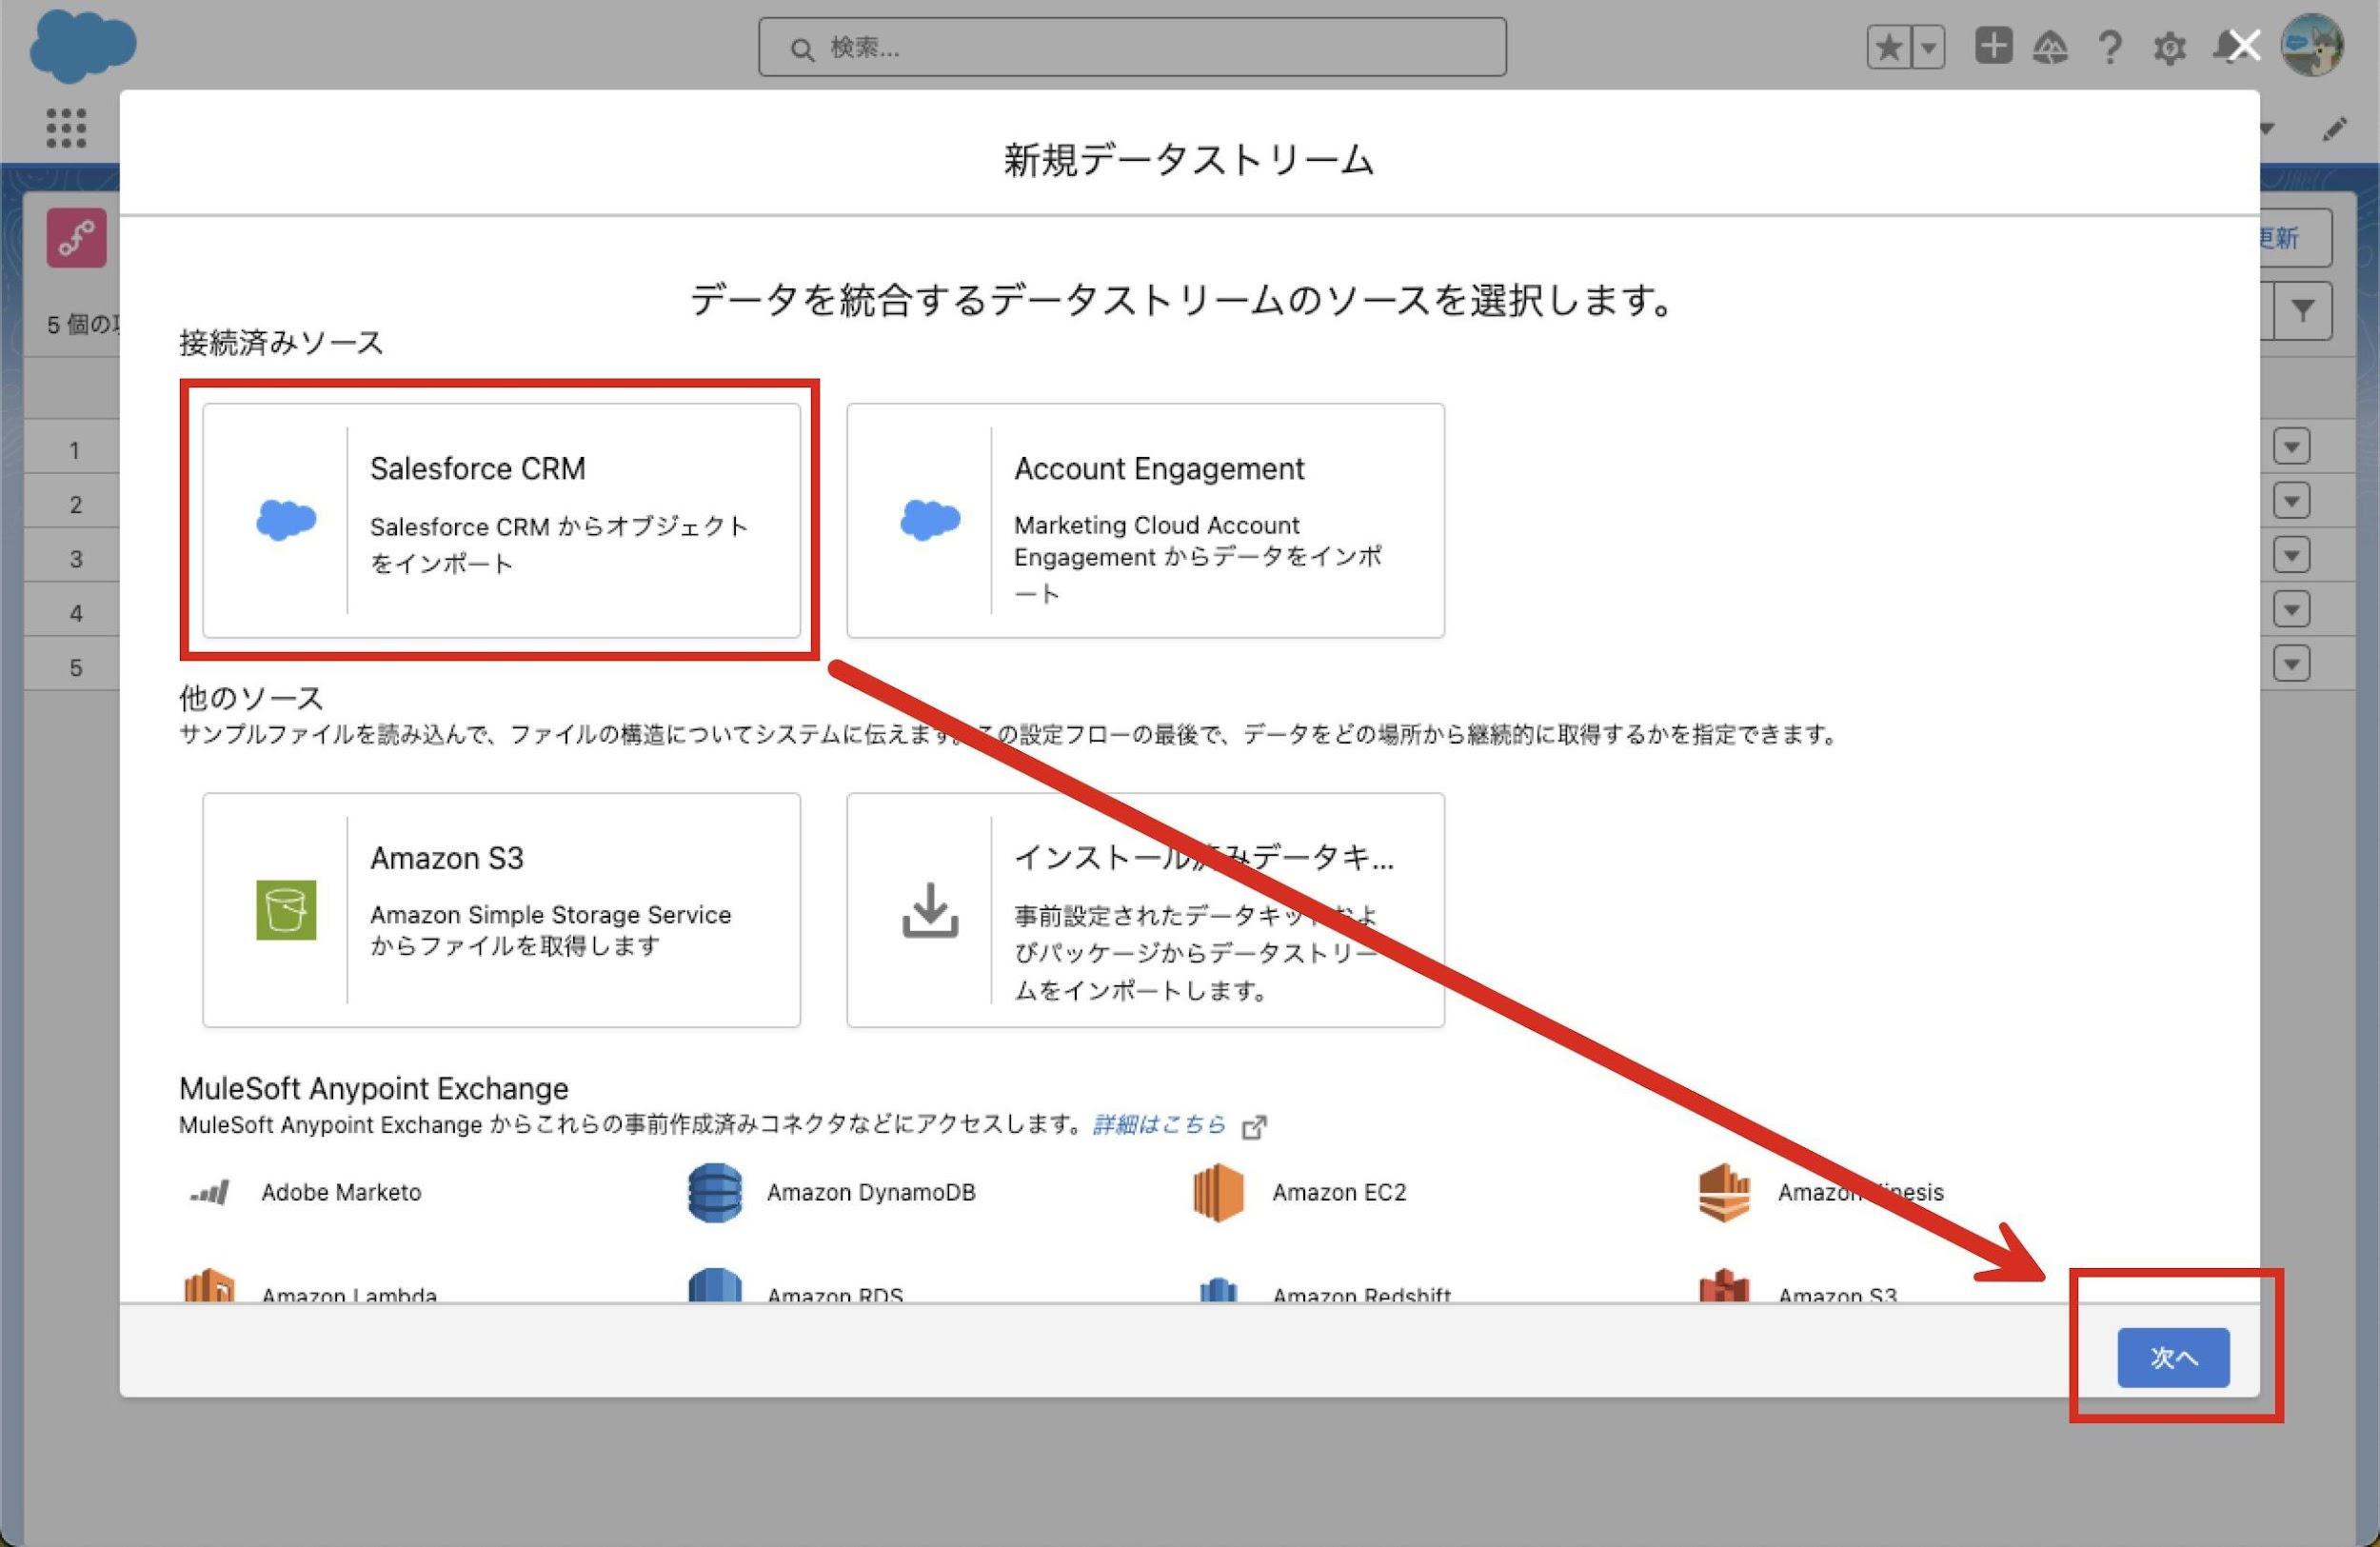Click inside the 検索 search field
This screenshot has height=1547, width=2380.
pos(1132,47)
